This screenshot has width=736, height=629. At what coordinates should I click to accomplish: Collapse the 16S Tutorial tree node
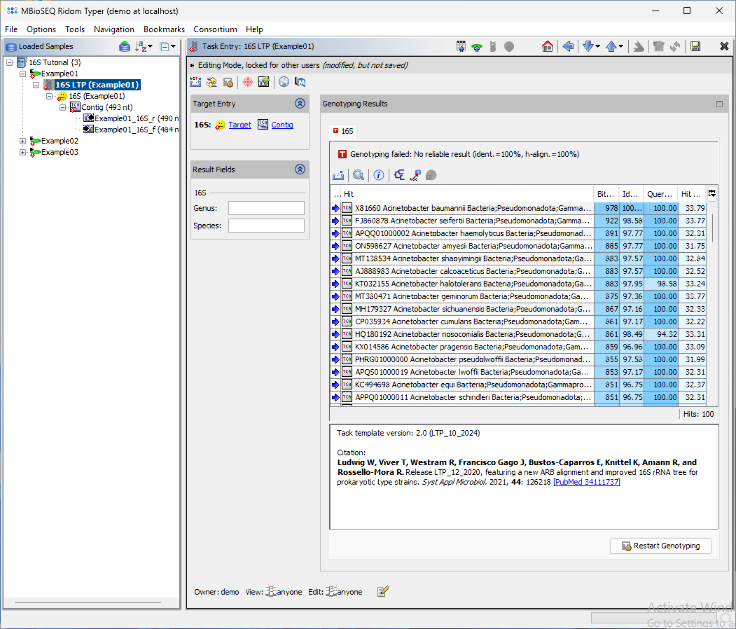(9, 62)
